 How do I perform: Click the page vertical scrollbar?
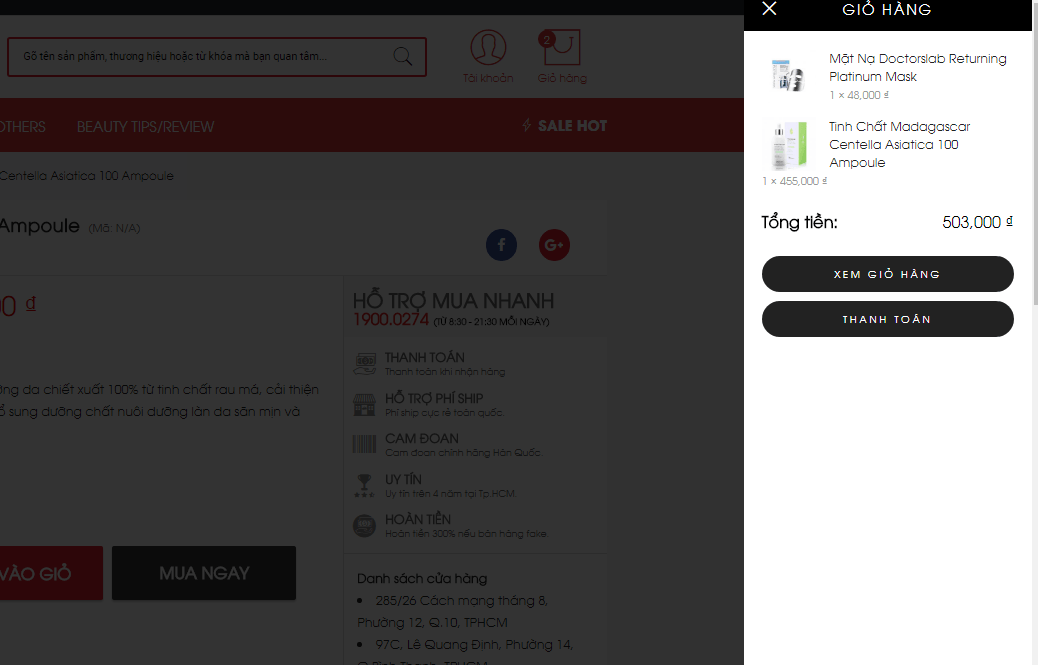coord(1035,152)
